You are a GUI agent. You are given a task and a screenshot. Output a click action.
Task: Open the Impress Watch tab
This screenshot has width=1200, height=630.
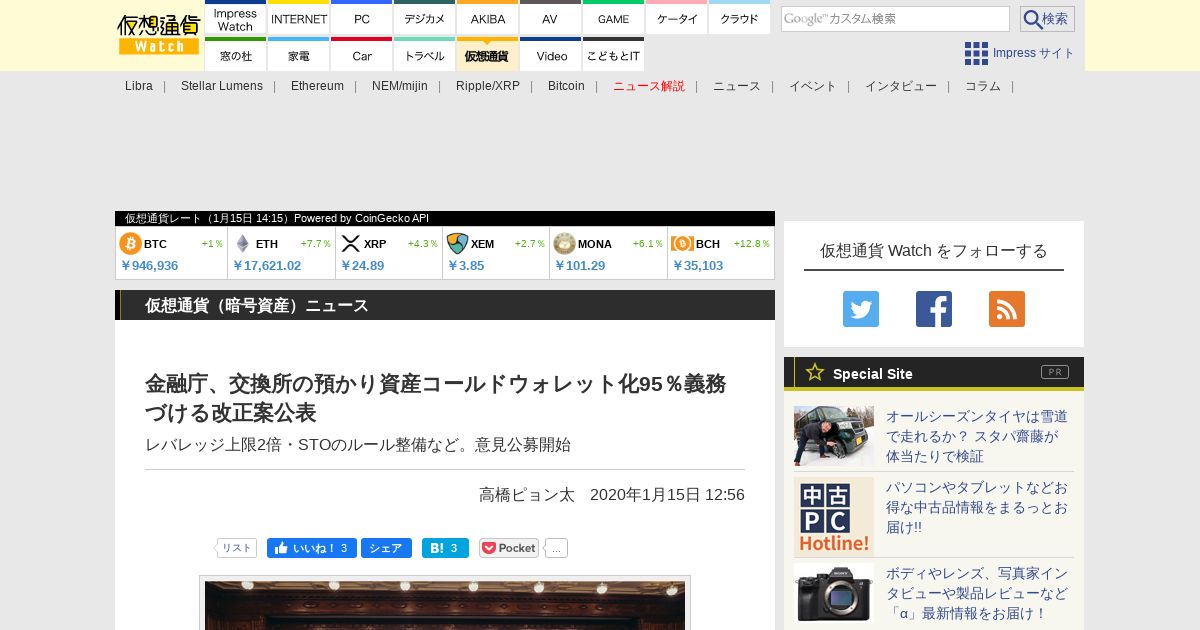235,19
